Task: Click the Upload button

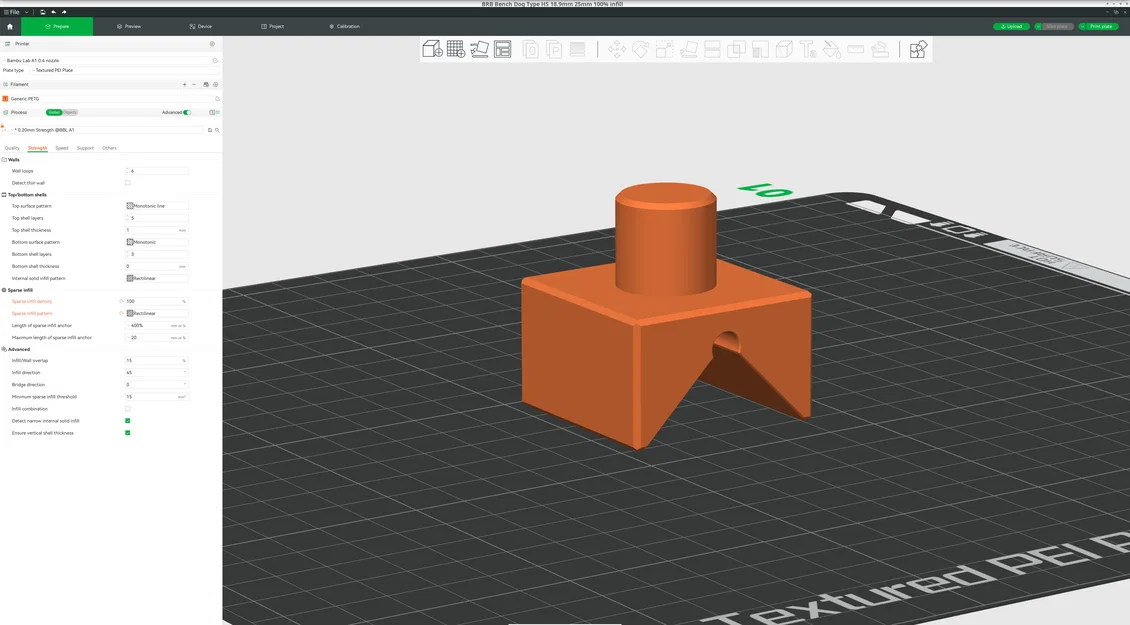Action: coord(1011,27)
